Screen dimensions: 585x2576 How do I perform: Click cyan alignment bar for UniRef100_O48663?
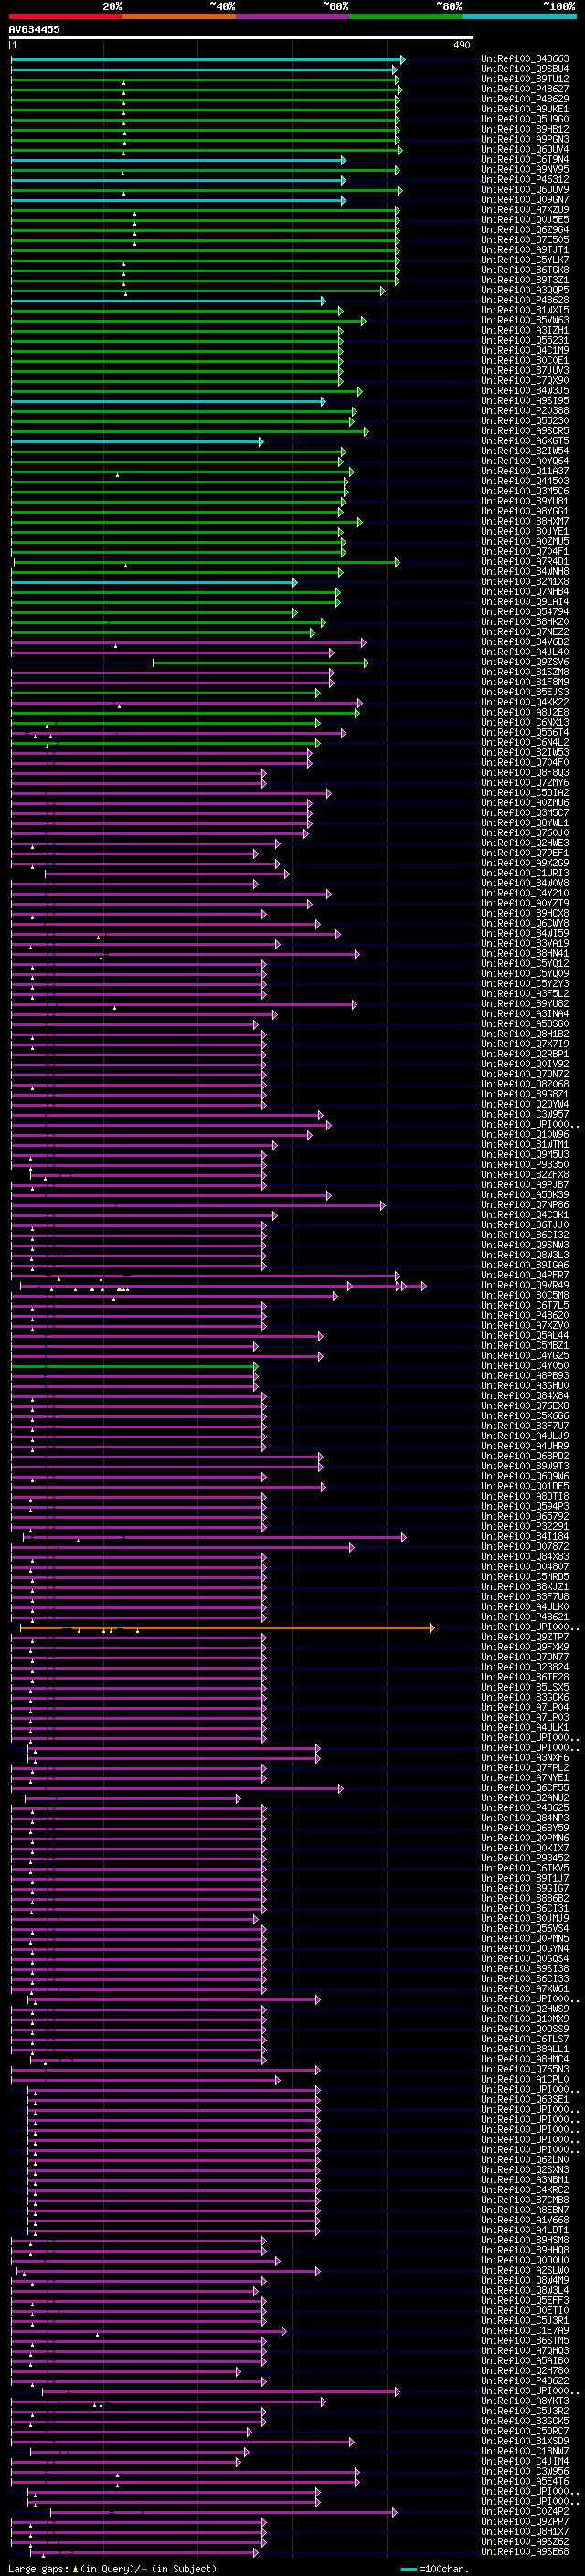[x=207, y=60]
